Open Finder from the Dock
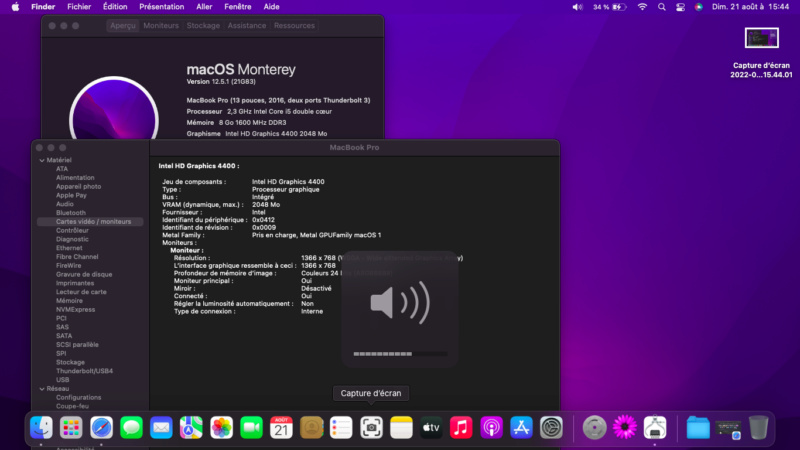This screenshot has height=450, width=800. tap(41, 428)
